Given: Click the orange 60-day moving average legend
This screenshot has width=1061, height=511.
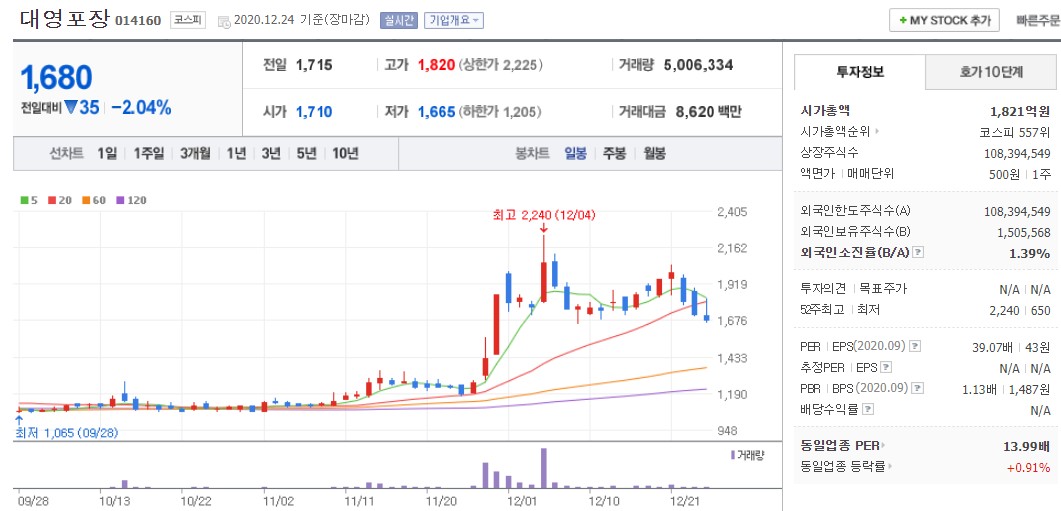Looking at the screenshot, I should (x=95, y=200).
